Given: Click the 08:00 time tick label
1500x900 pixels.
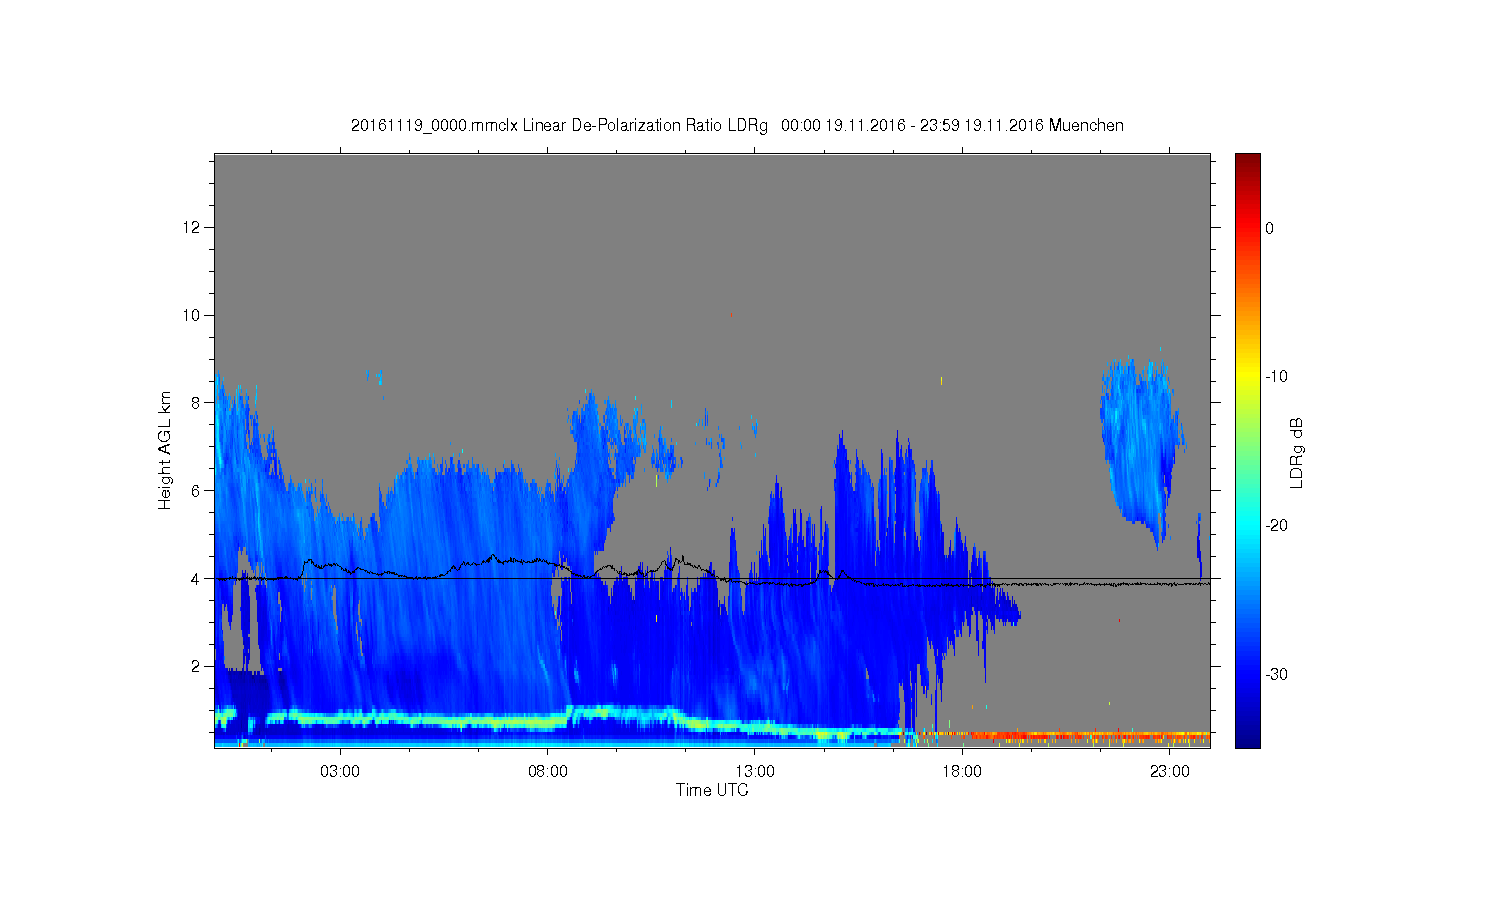Looking at the screenshot, I should tap(548, 772).
